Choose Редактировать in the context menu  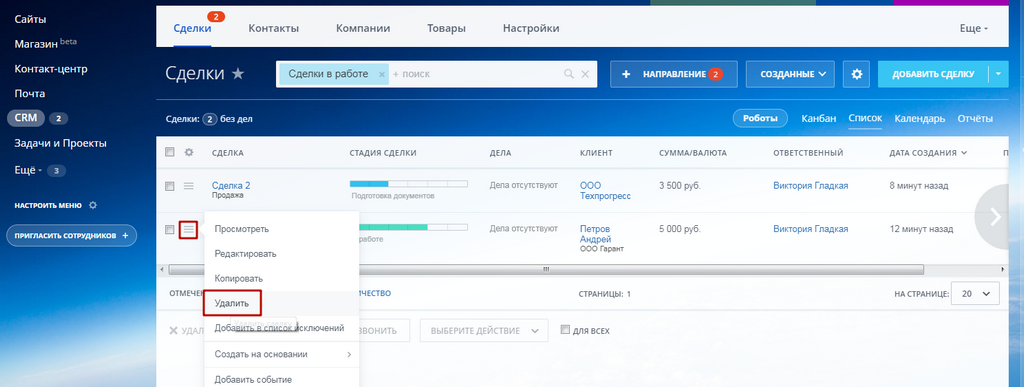point(246,254)
